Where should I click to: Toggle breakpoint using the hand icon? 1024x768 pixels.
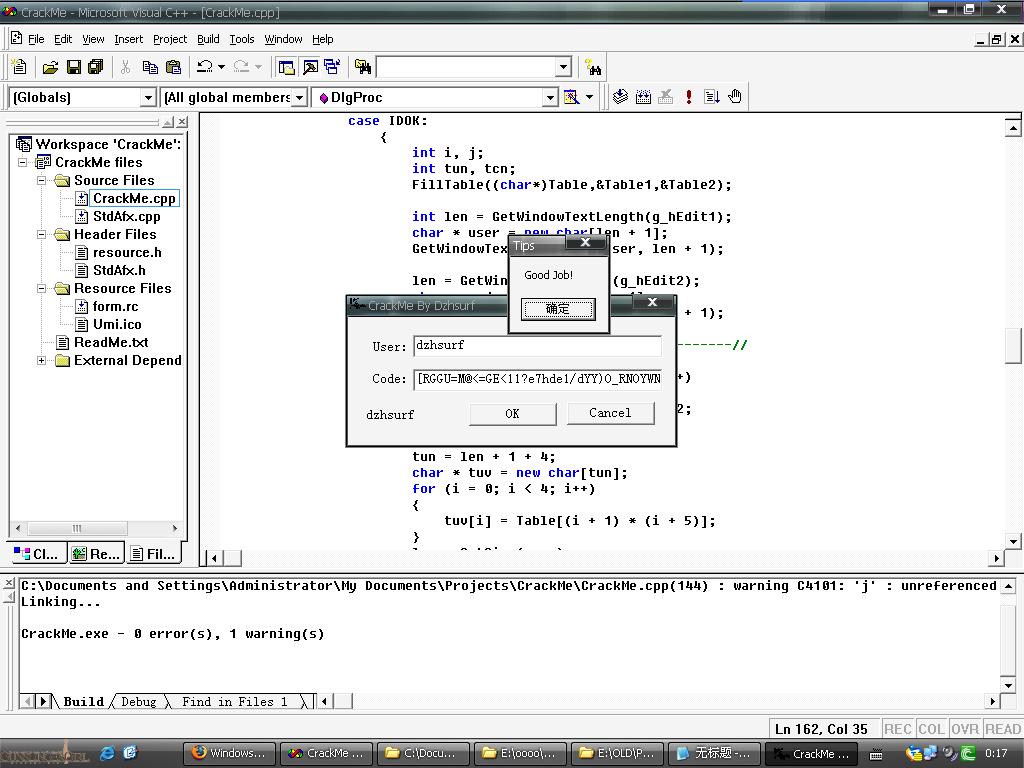(735, 97)
